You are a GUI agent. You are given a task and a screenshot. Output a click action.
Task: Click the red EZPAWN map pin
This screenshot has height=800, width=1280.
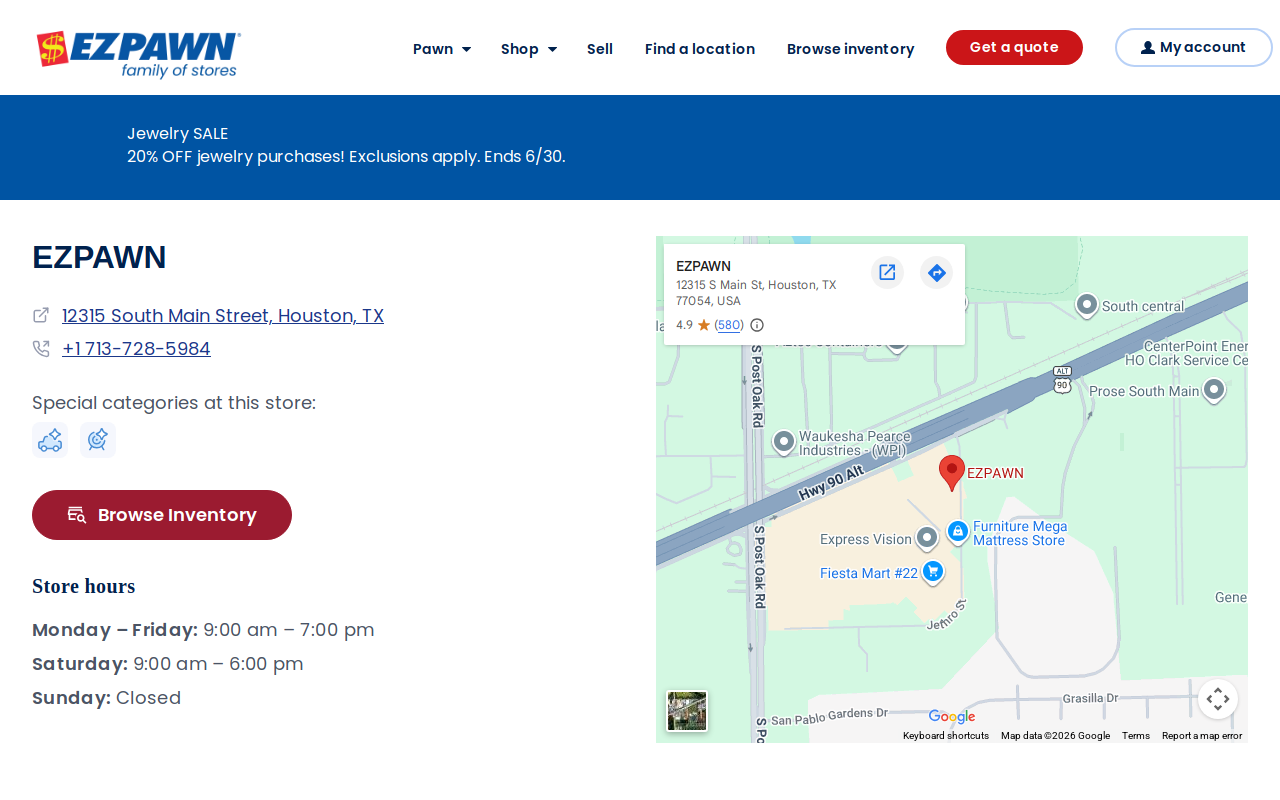952,472
